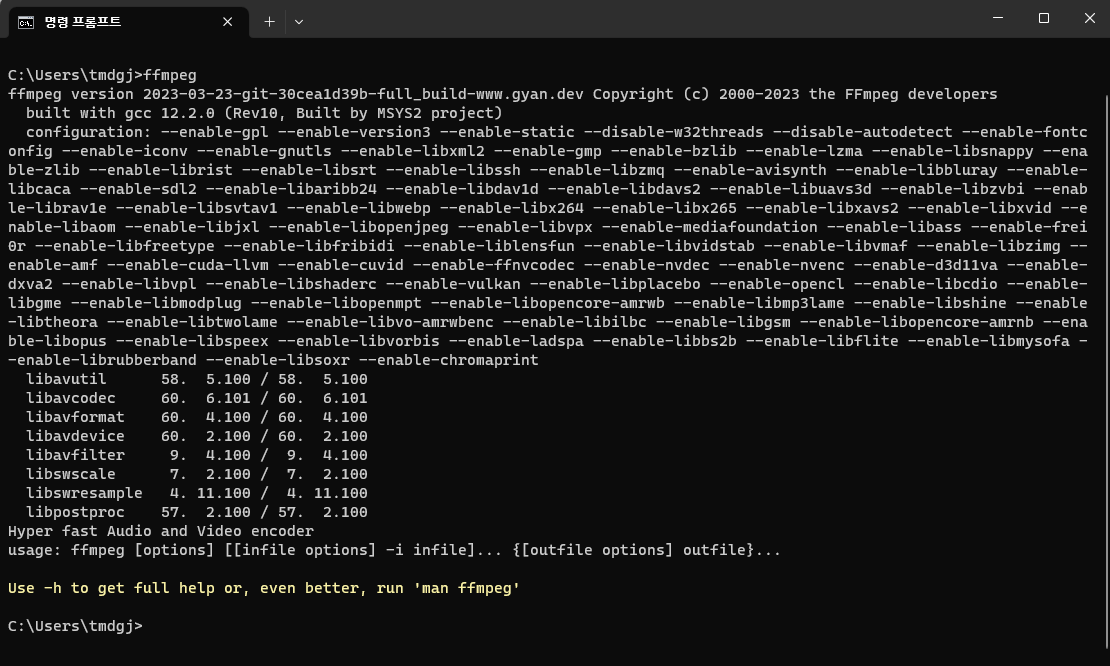Minimize the terminal window

tap(998, 18)
